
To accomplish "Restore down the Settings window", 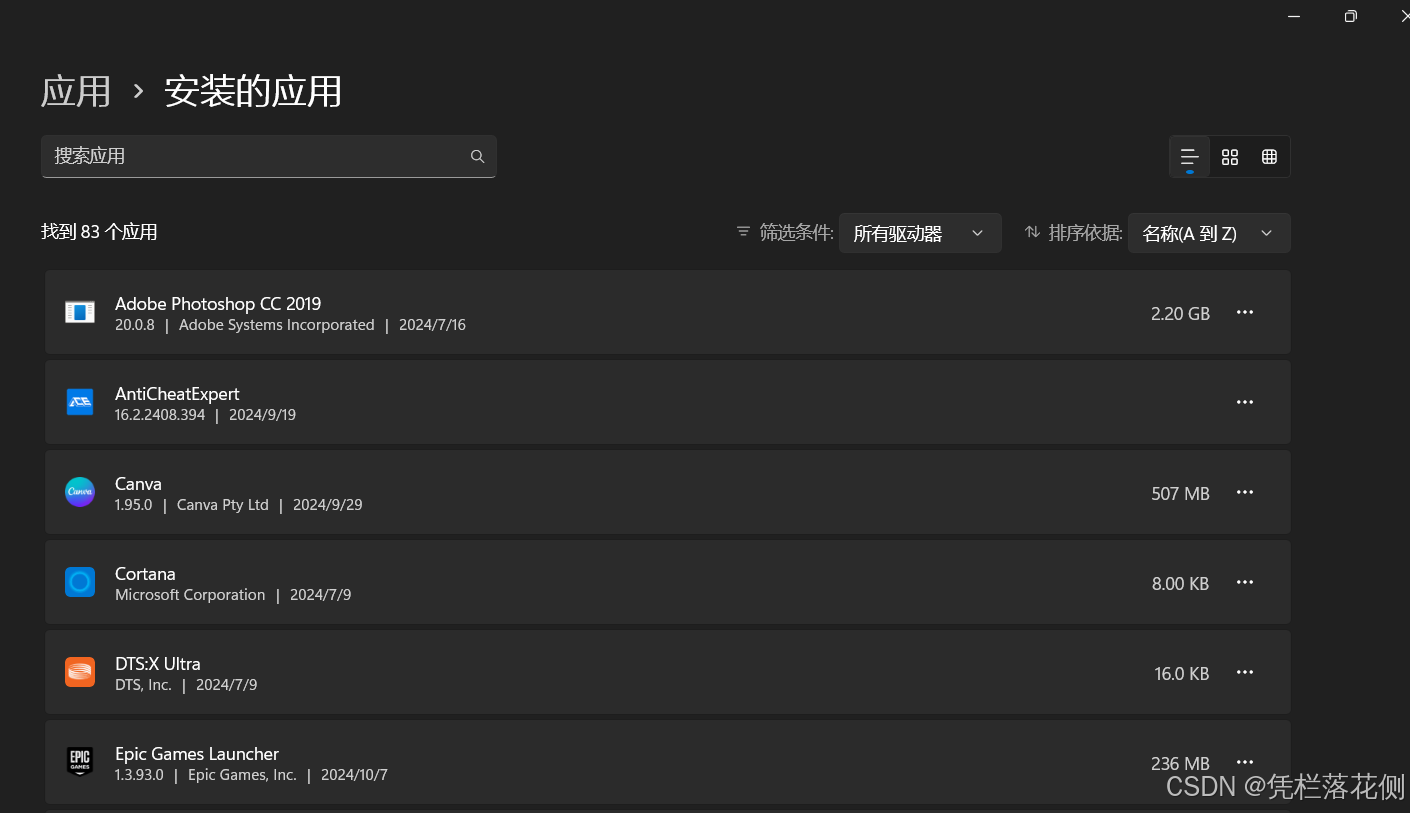I will click(x=1351, y=15).
